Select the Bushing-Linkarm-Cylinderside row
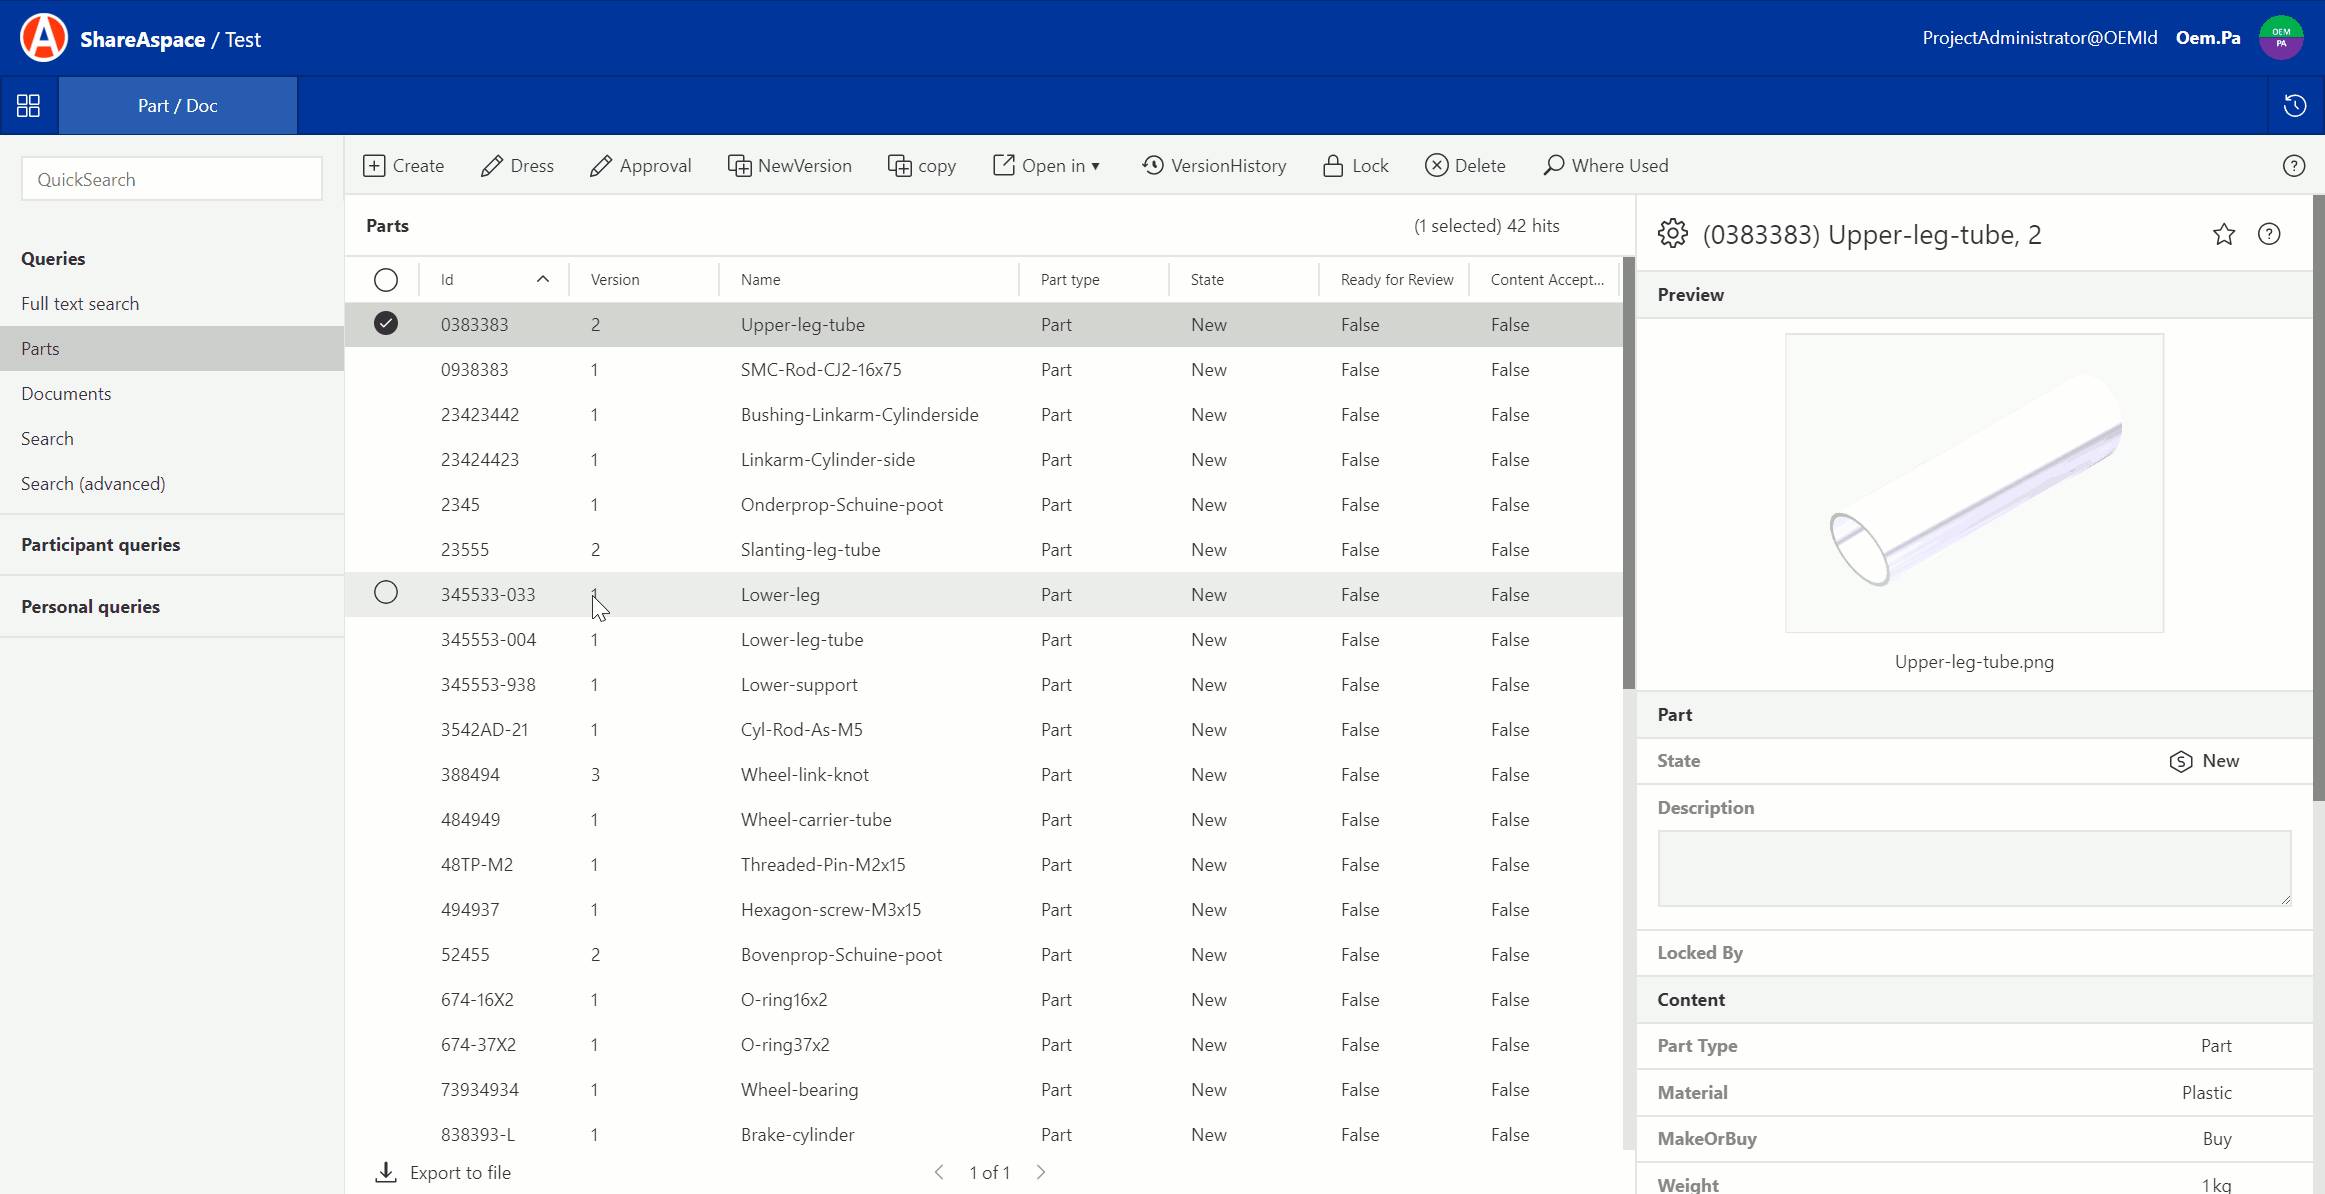Image resolution: width=2325 pixels, height=1194 pixels. [984, 414]
